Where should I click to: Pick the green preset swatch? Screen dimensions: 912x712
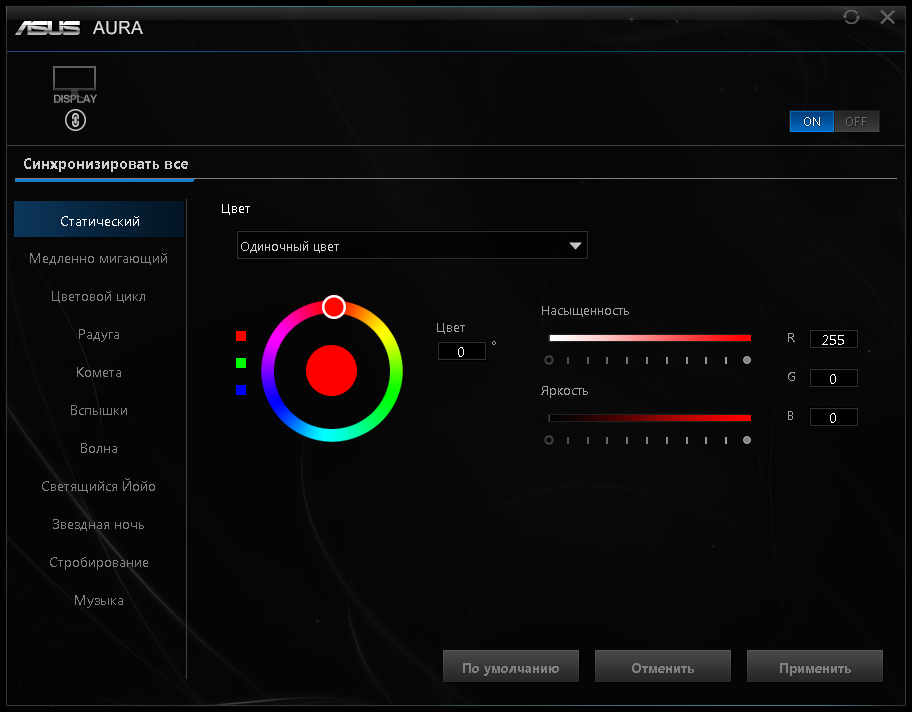click(x=241, y=362)
